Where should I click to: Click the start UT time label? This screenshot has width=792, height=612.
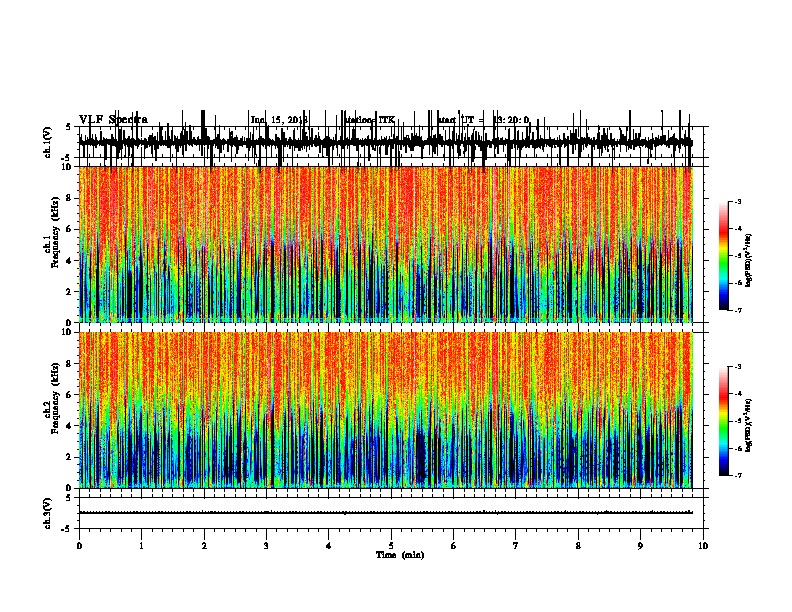point(484,120)
